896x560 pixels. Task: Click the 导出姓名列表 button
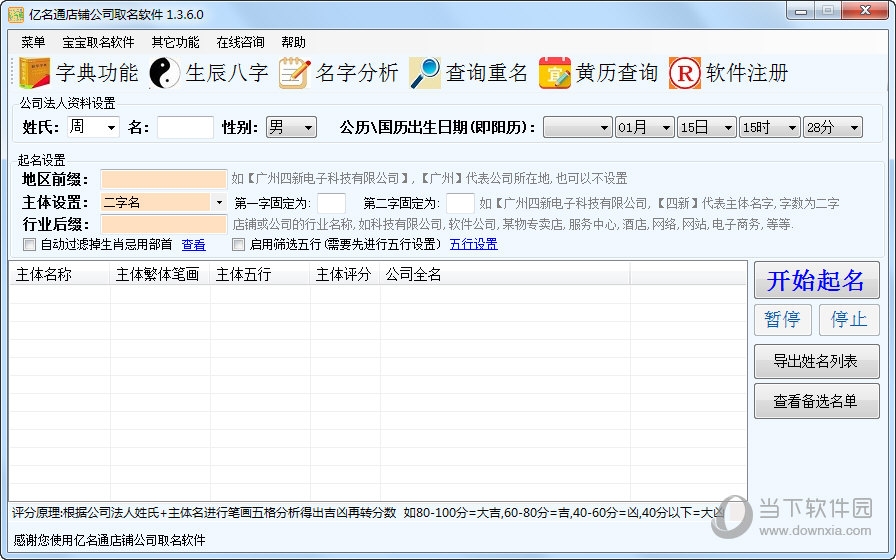pos(817,361)
